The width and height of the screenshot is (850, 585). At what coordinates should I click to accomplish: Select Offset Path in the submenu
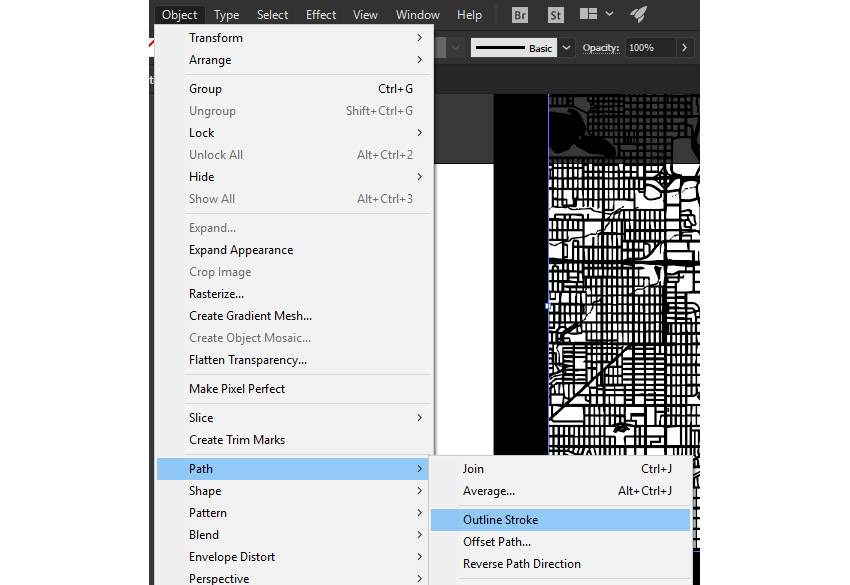497,542
